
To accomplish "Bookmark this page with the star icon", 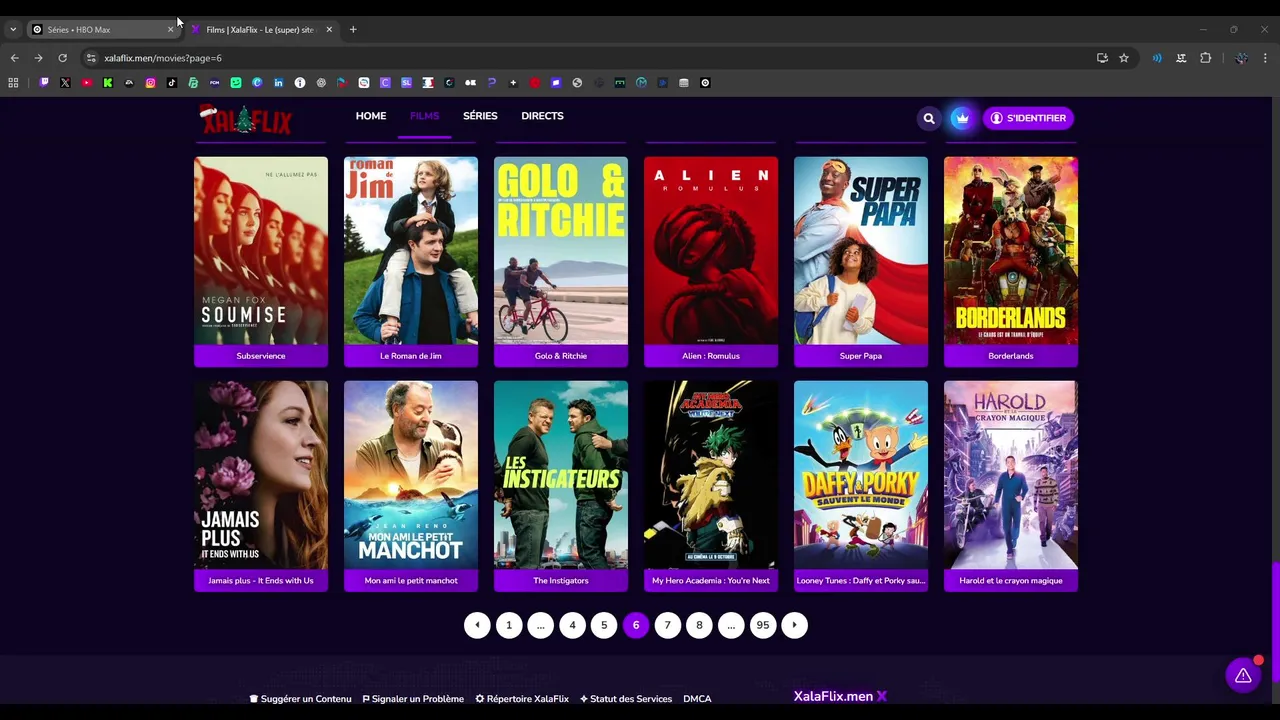I will click(x=1124, y=58).
